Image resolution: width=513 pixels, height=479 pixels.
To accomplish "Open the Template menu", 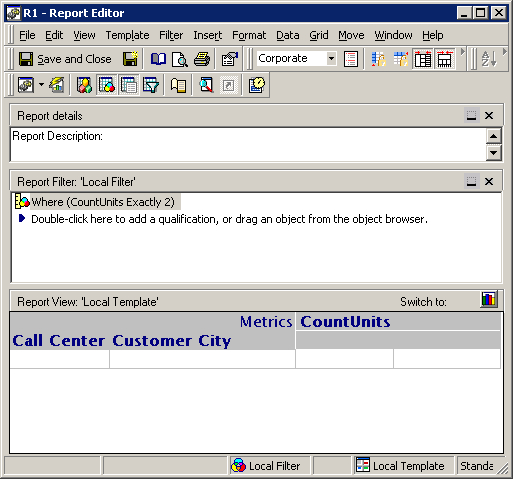I will coord(127,35).
